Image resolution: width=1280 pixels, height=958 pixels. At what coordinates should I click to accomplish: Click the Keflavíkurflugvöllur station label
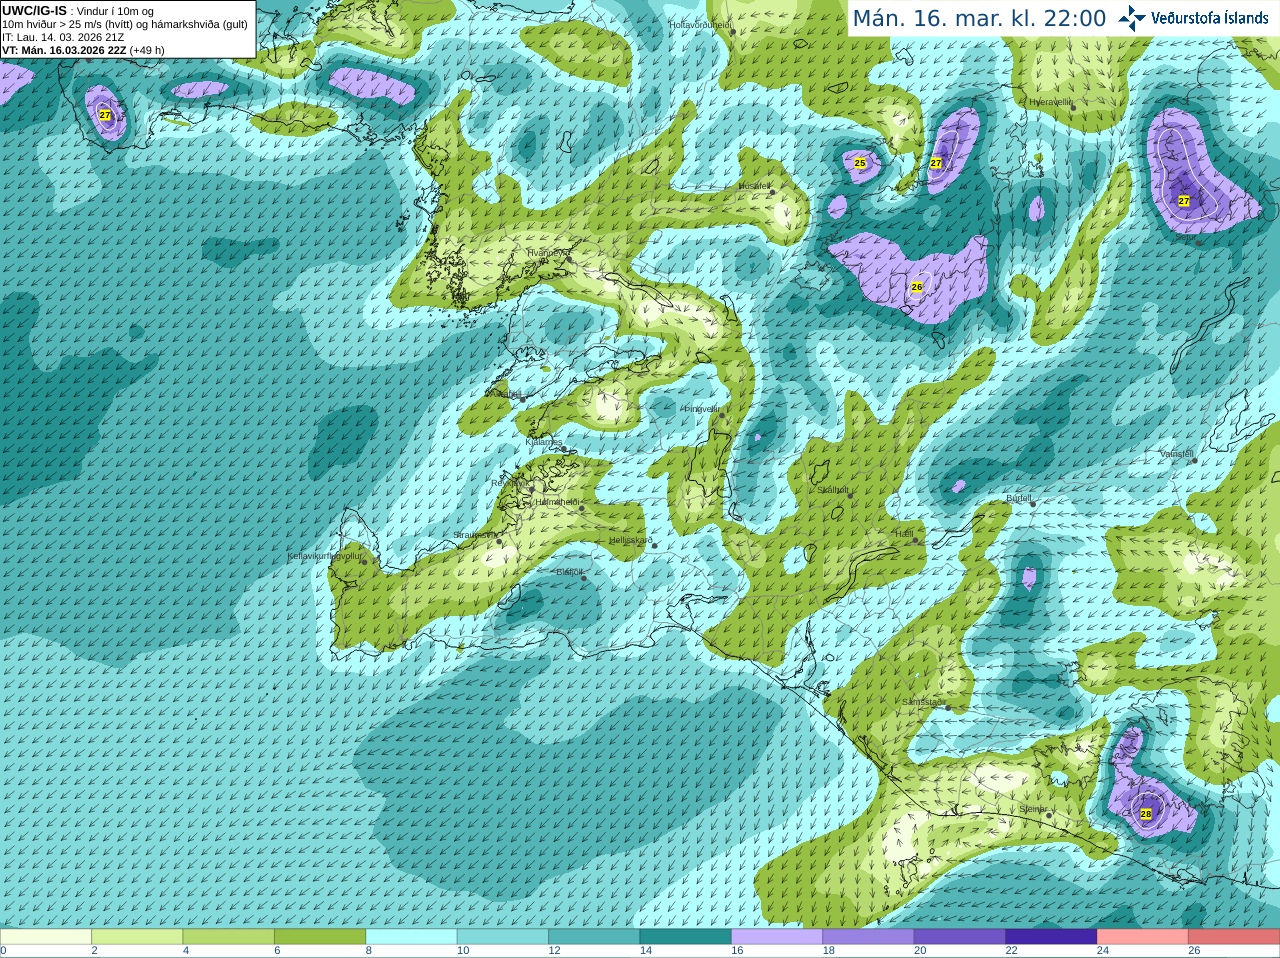click(324, 556)
